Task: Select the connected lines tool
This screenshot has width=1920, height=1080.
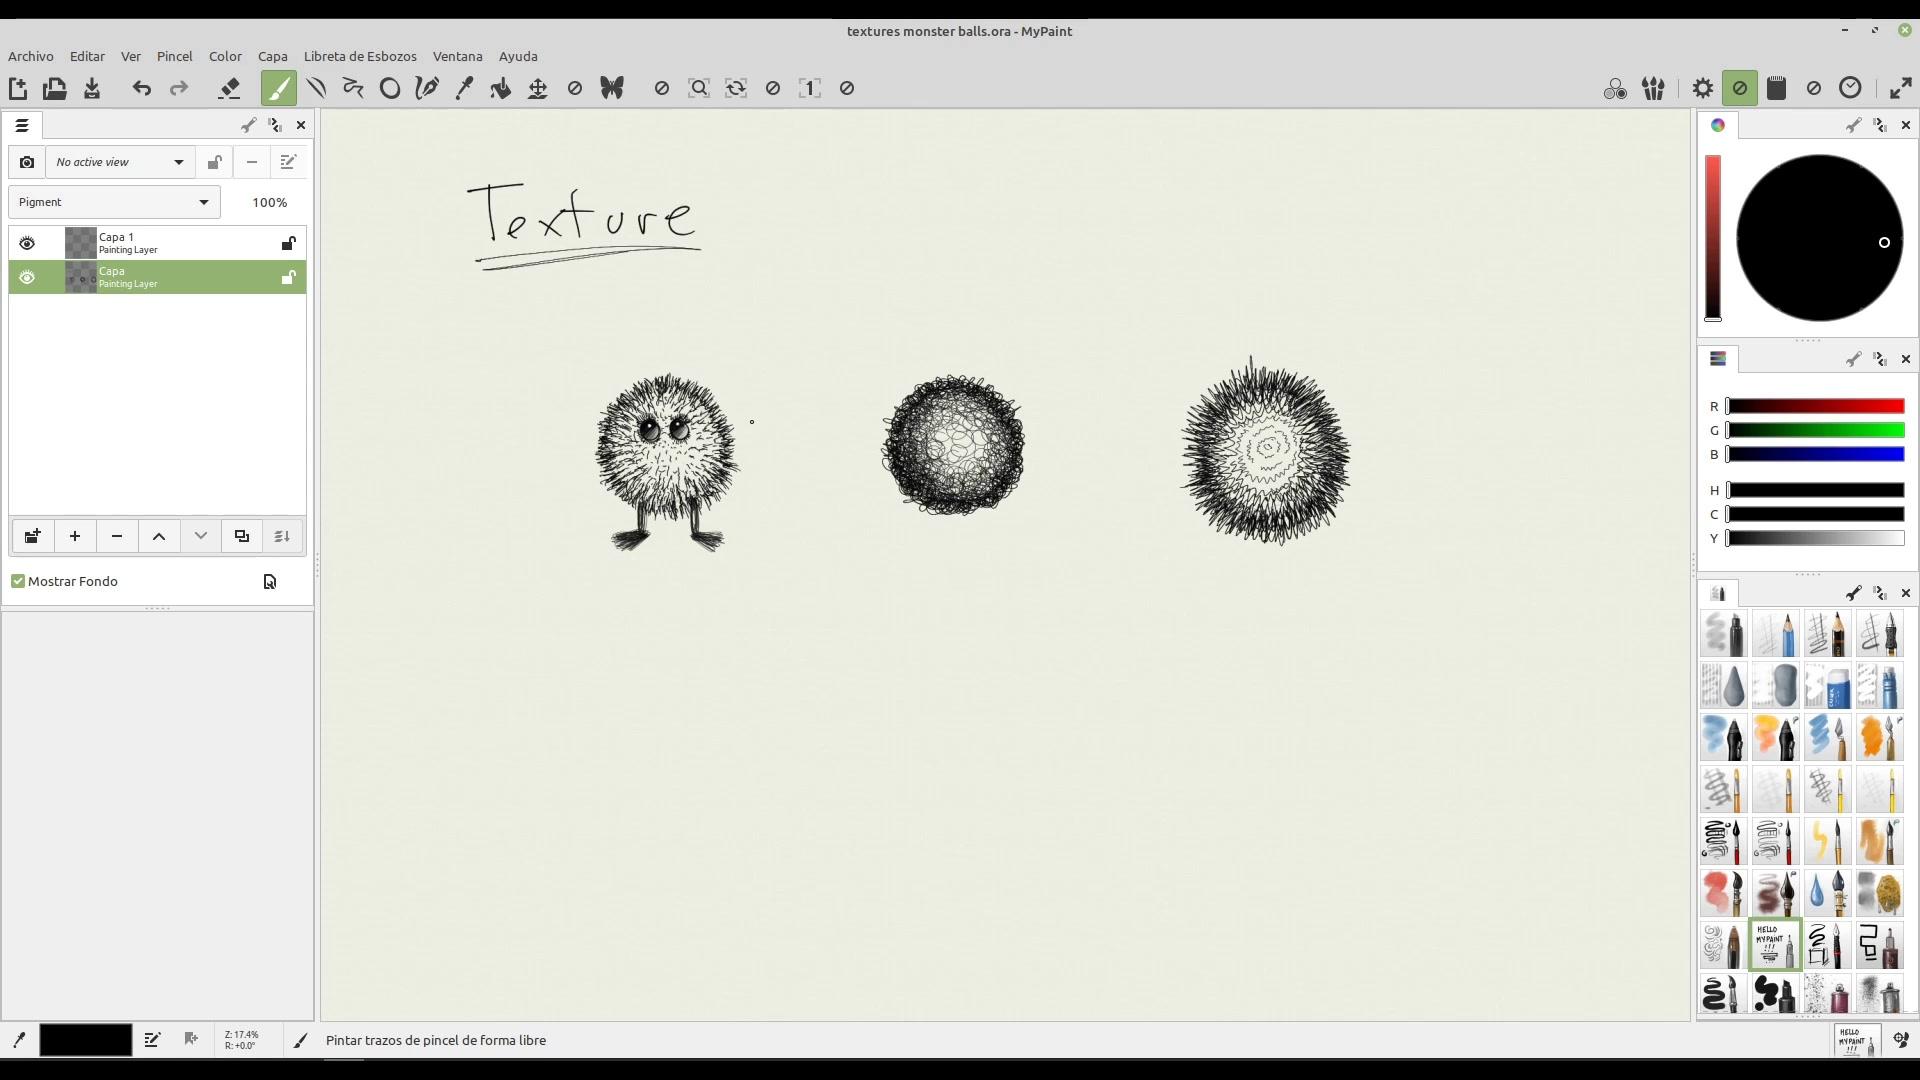Action: pyautogui.click(x=353, y=88)
